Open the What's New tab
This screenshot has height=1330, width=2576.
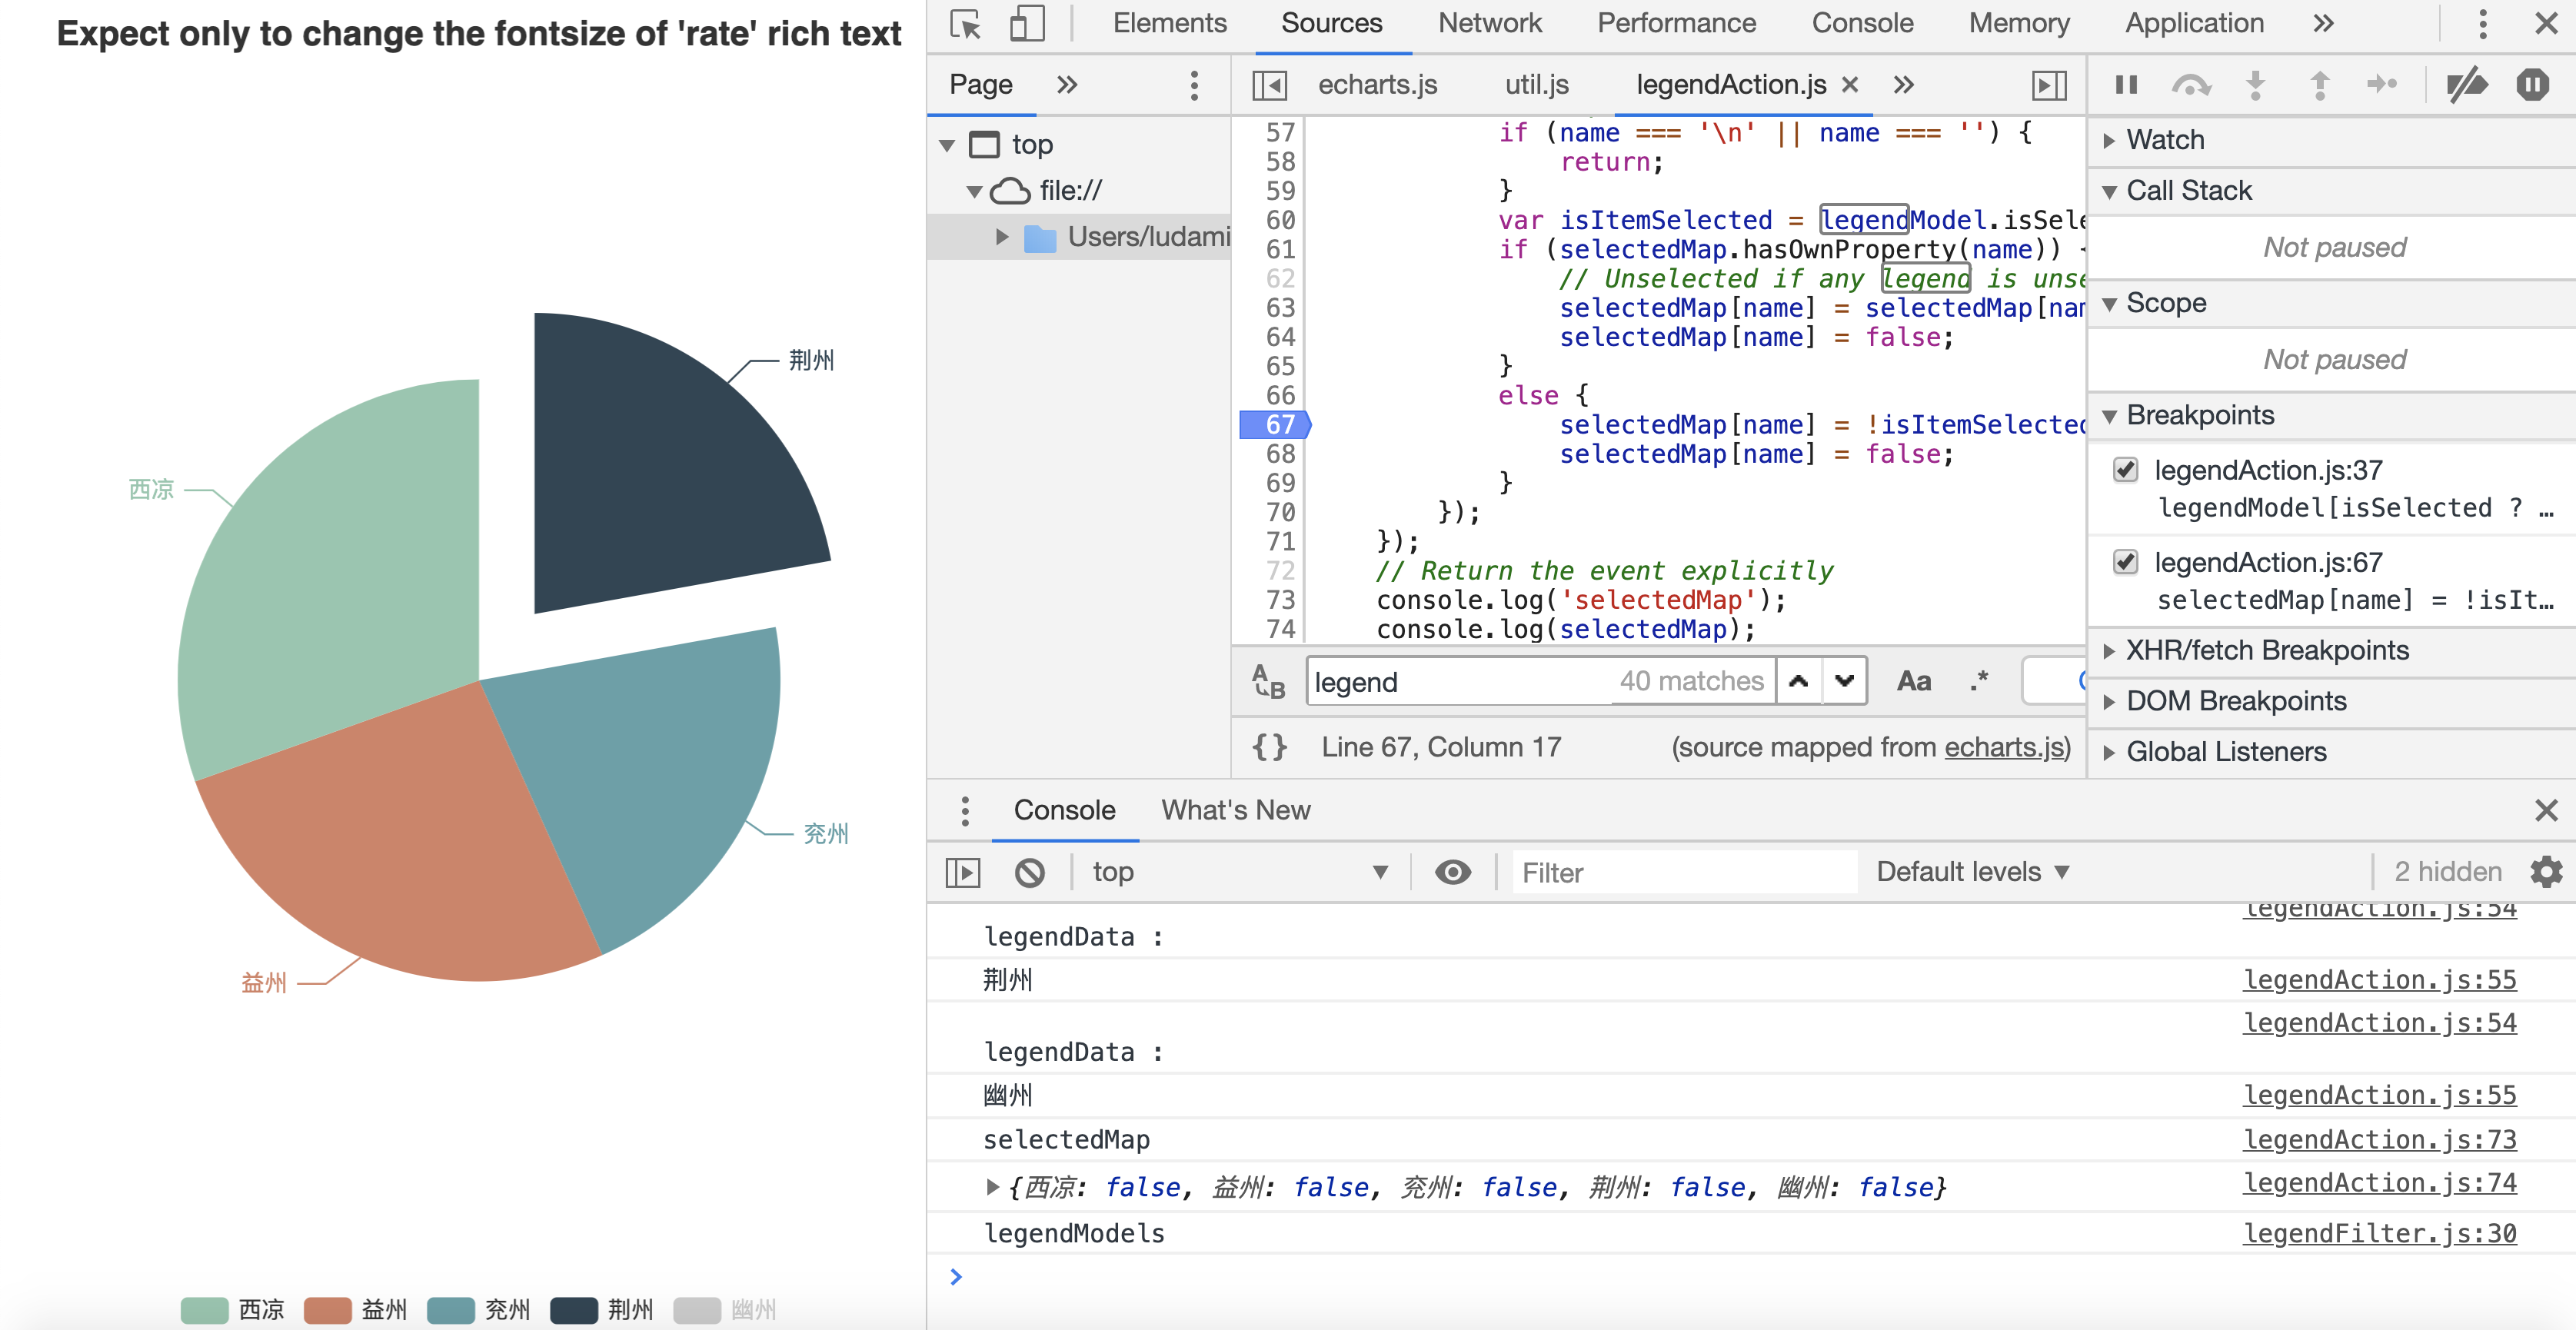click(1234, 809)
